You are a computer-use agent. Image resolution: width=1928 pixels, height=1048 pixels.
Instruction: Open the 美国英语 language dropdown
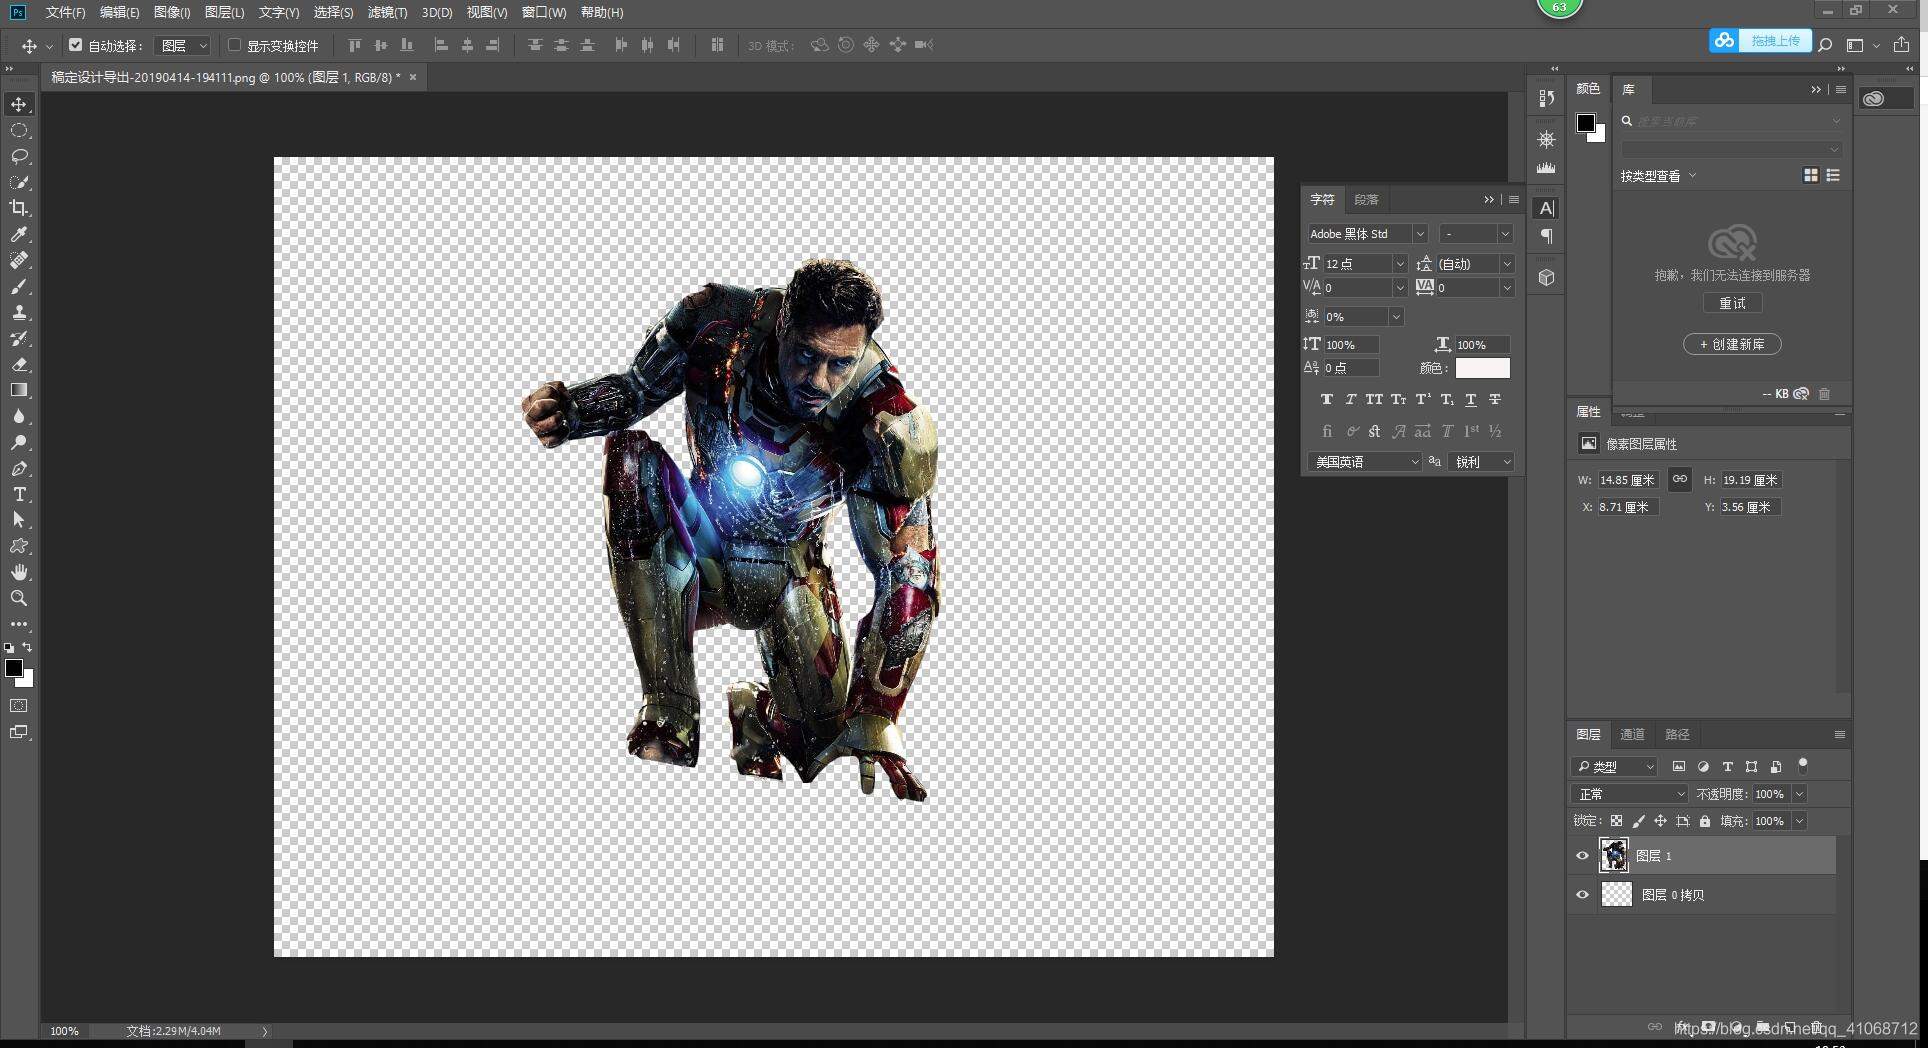point(1364,462)
